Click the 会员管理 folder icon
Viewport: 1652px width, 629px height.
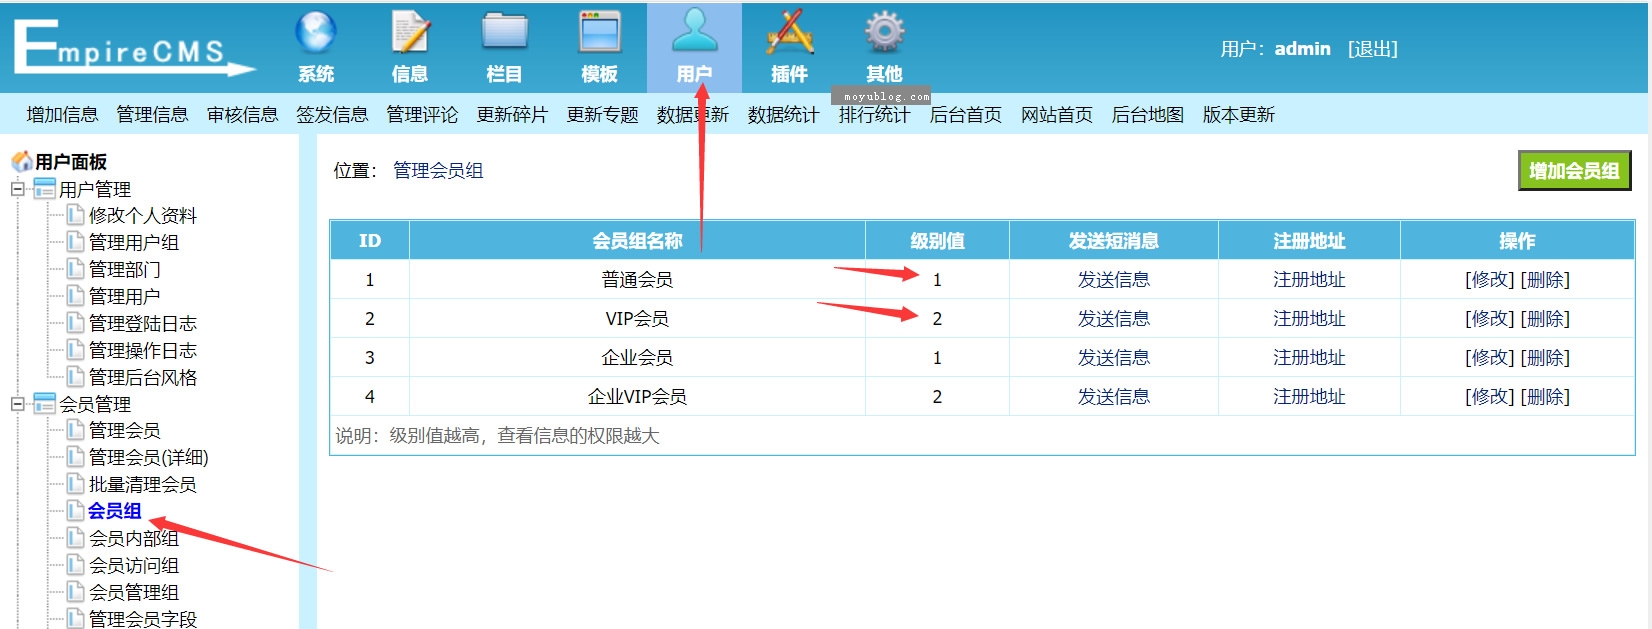44,403
